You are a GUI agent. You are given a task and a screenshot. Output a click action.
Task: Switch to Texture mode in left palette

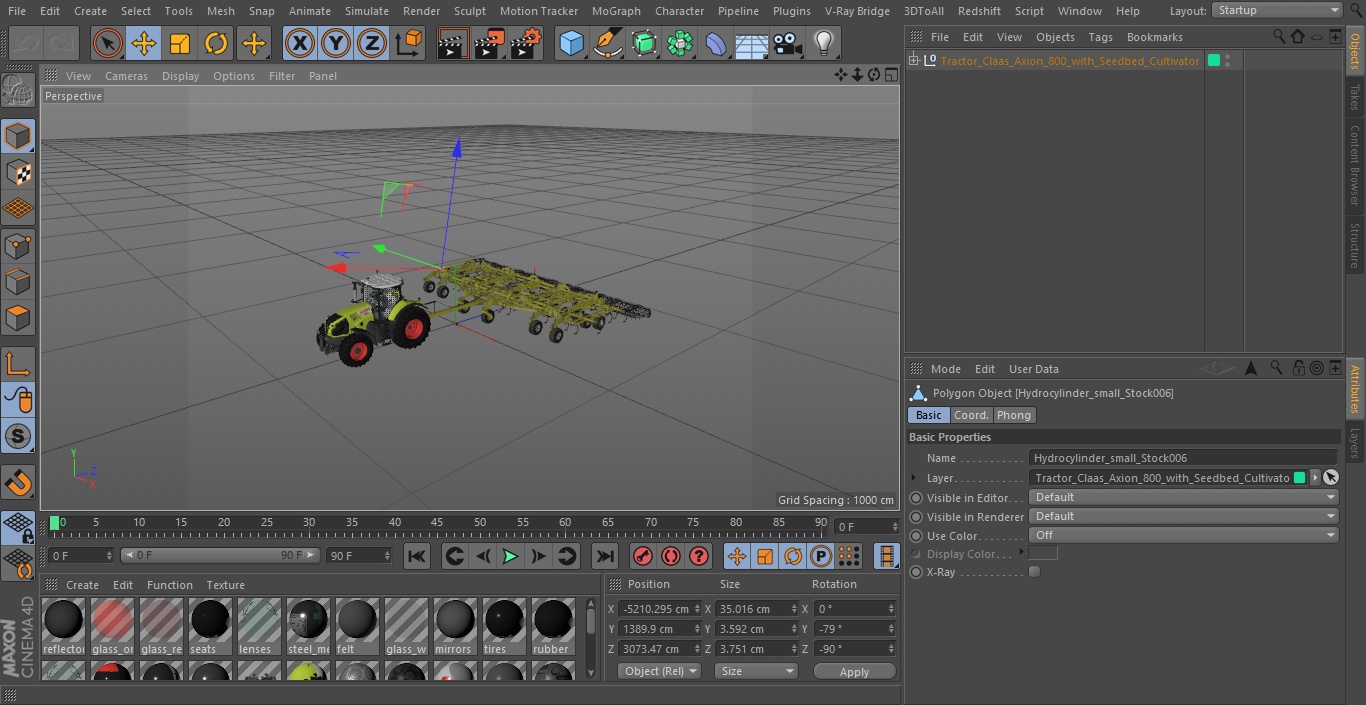[x=18, y=172]
